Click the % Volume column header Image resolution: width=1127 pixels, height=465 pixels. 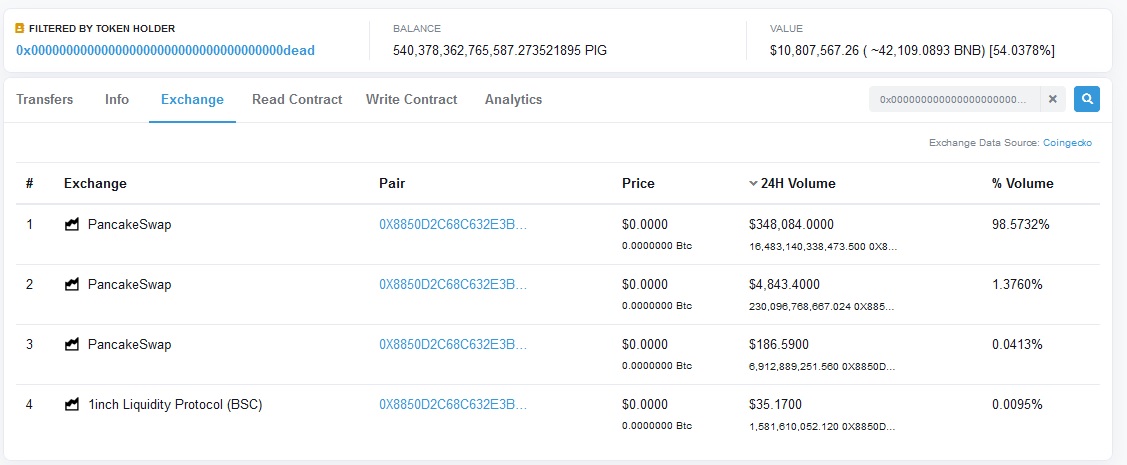coord(1023,183)
